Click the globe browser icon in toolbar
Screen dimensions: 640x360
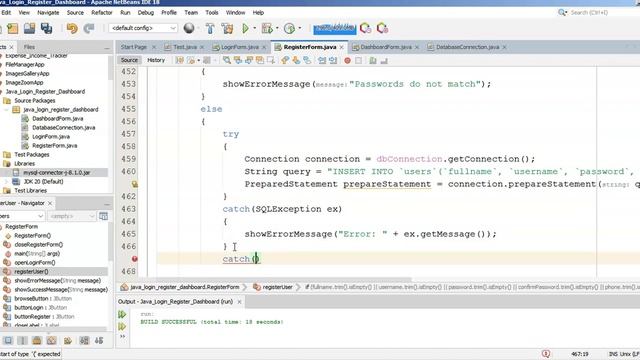(x=189, y=28)
